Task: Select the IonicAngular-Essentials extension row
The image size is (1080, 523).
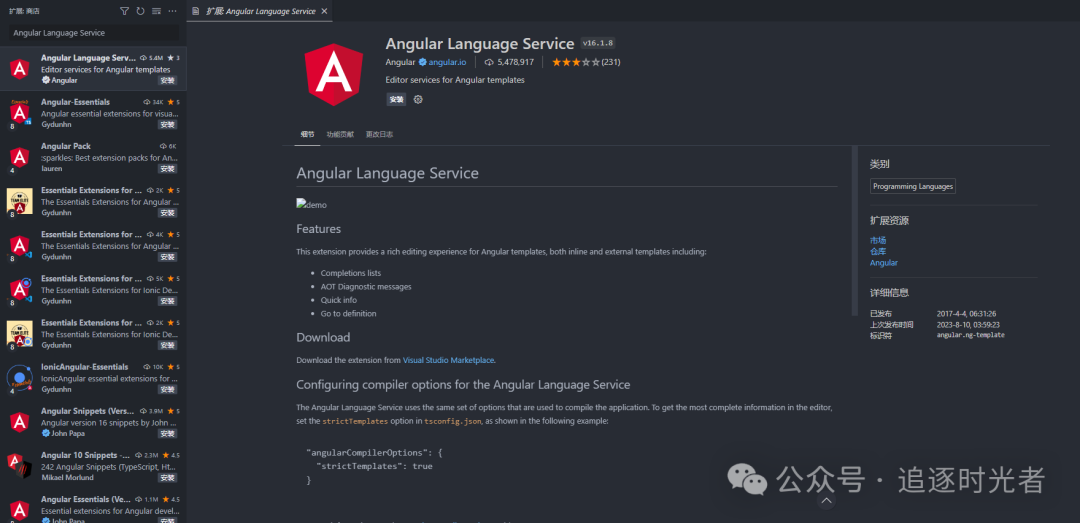Action: tap(93, 378)
